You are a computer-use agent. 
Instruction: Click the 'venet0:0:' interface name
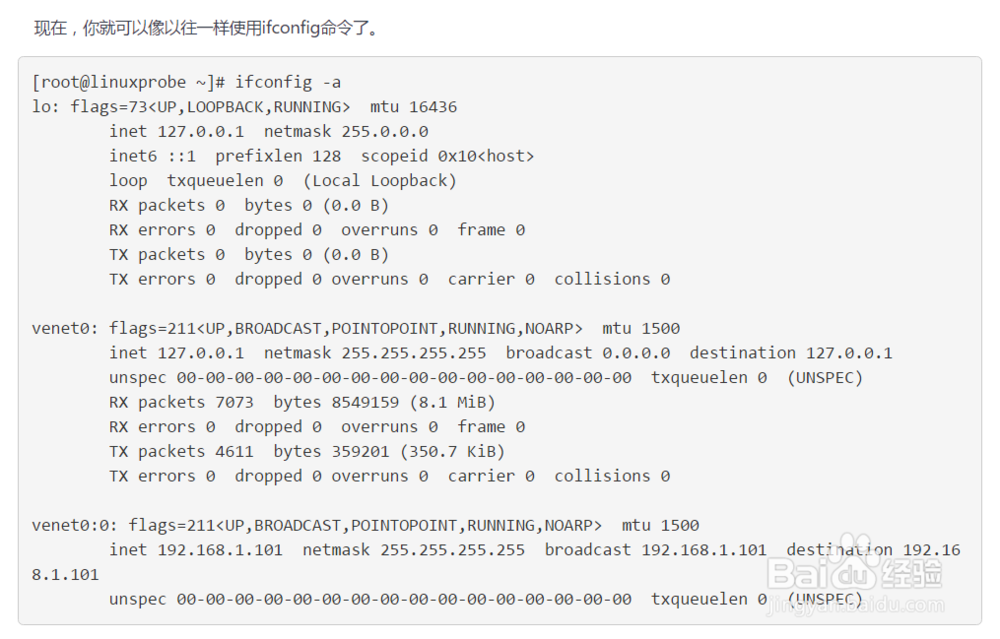click(x=75, y=525)
